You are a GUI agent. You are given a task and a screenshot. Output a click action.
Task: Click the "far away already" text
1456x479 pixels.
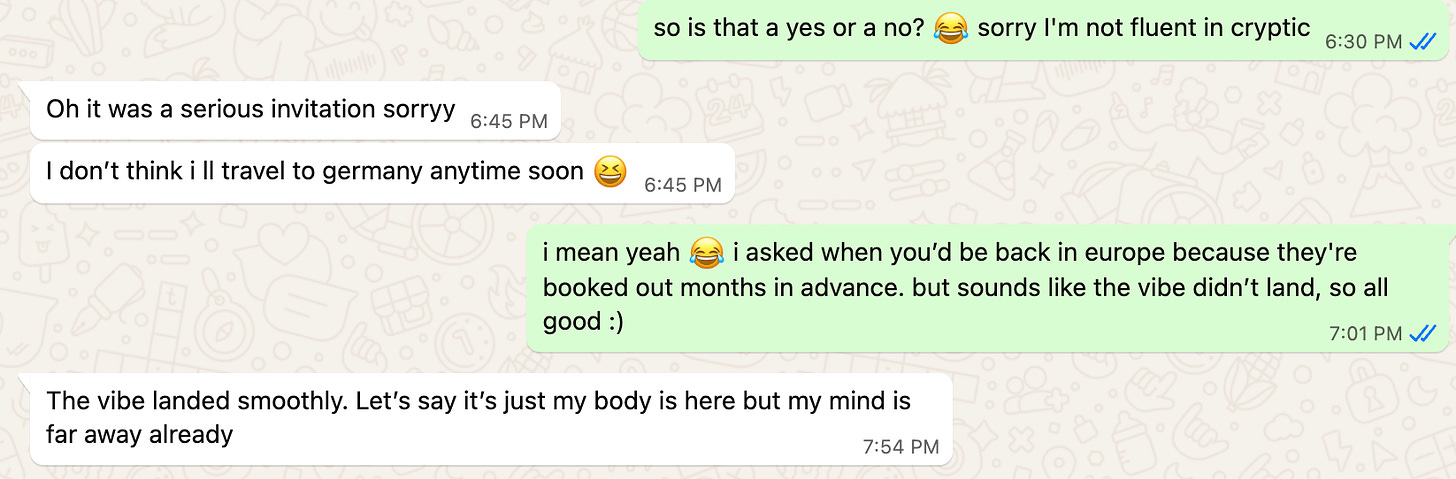139,435
